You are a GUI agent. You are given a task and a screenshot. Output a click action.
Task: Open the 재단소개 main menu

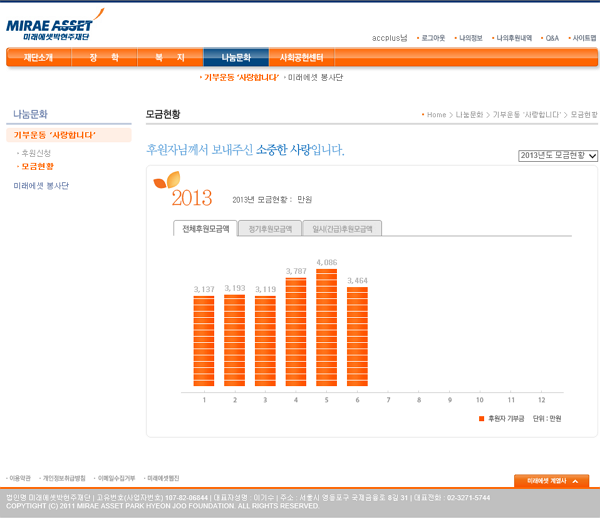[x=38, y=58]
